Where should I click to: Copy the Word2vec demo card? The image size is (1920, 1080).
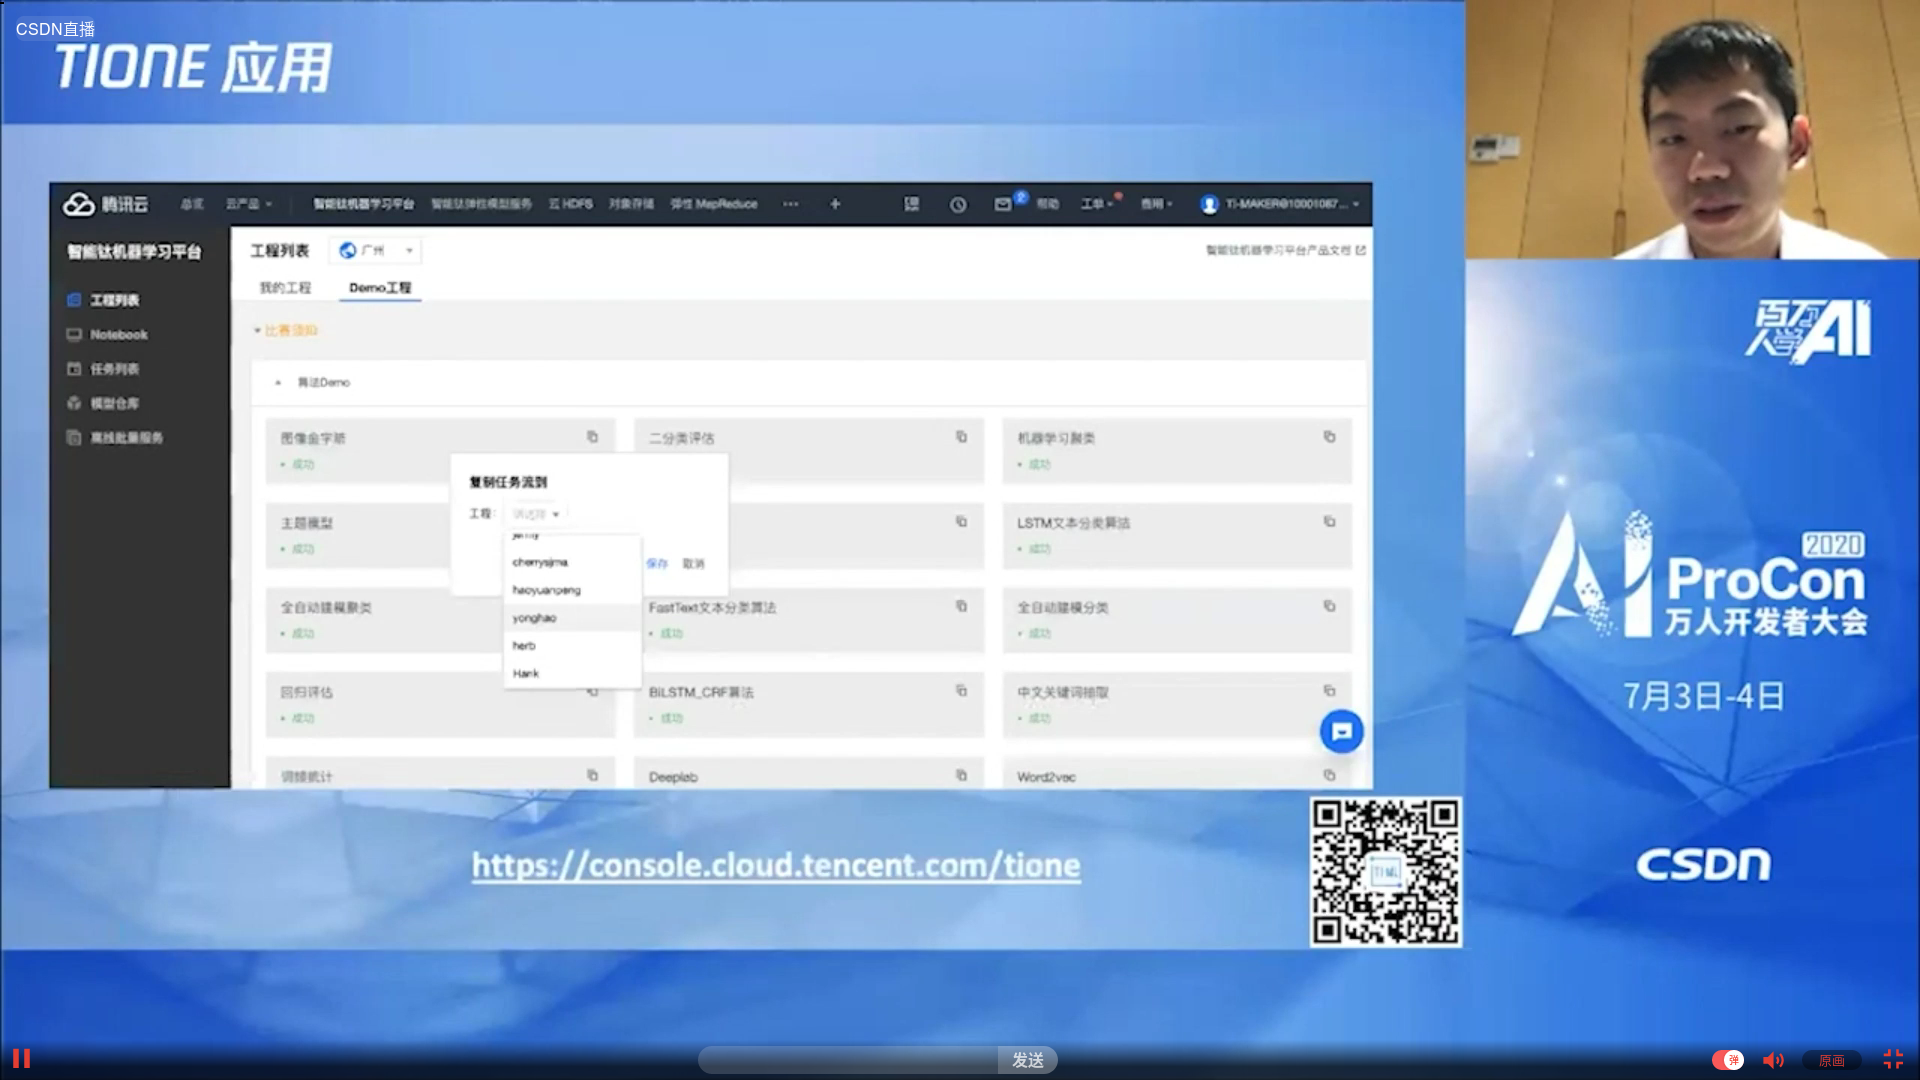coord(1329,775)
